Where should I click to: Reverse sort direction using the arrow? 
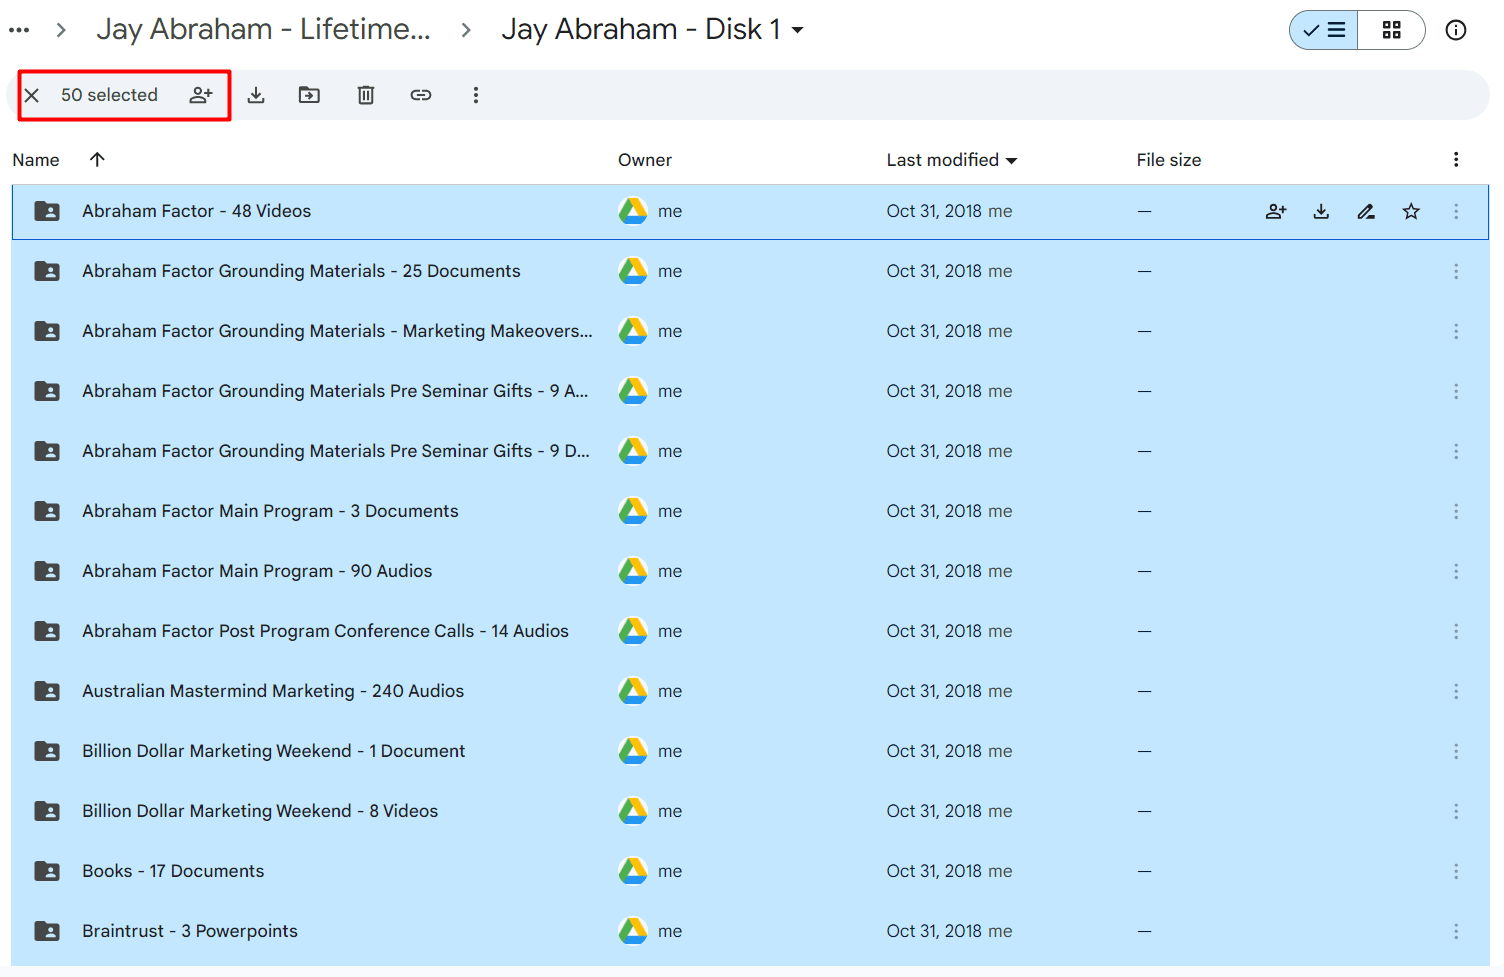pyautogui.click(x=97, y=159)
